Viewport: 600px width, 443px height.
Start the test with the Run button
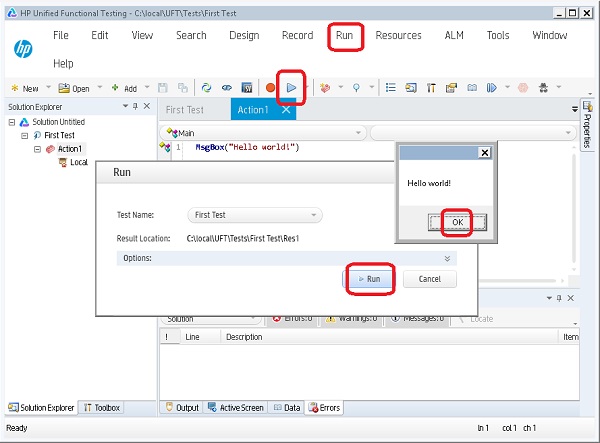[x=369, y=279]
